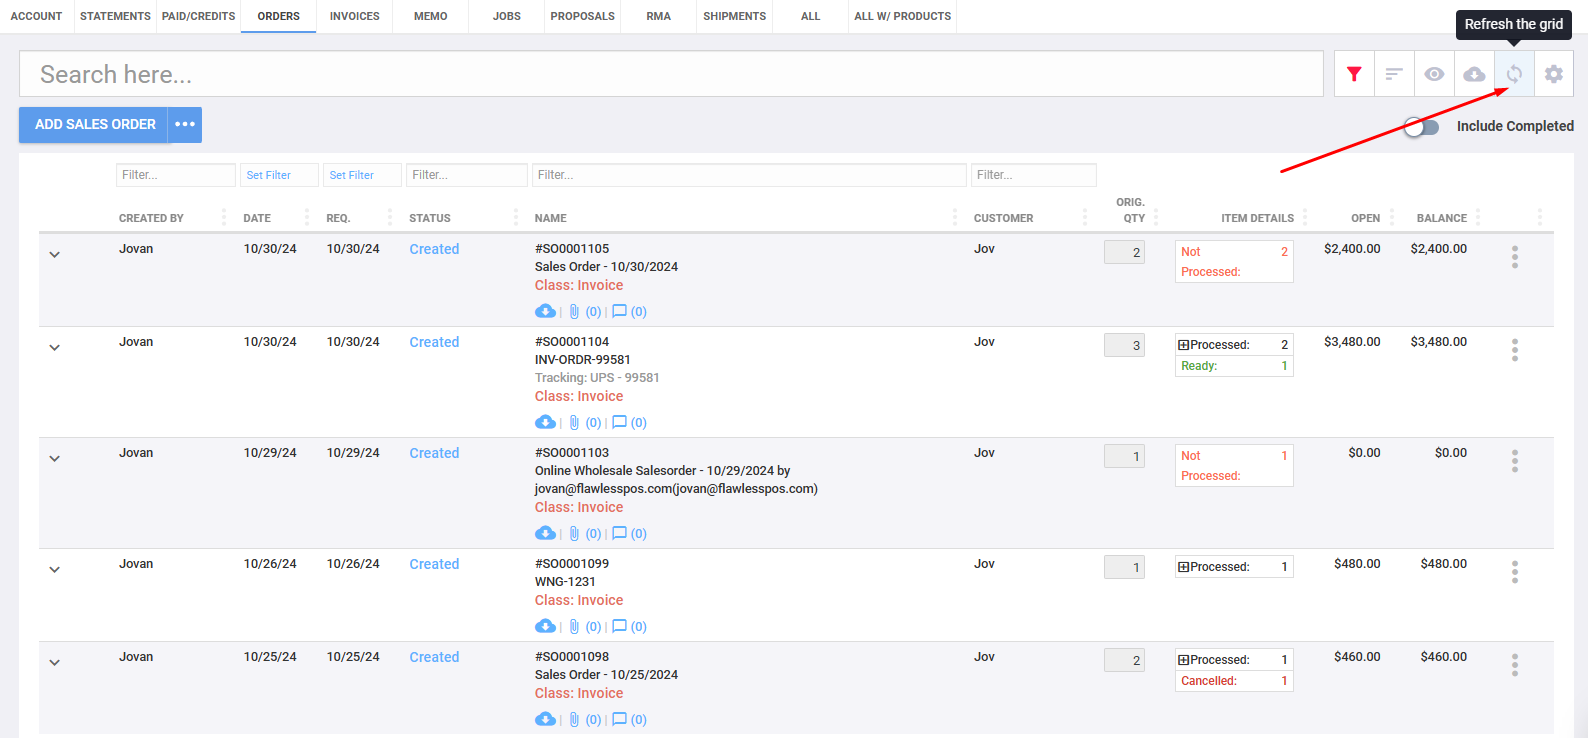The image size is (1588, 738).
Task: Open the MEMO tab
Action: coord(431,16)
